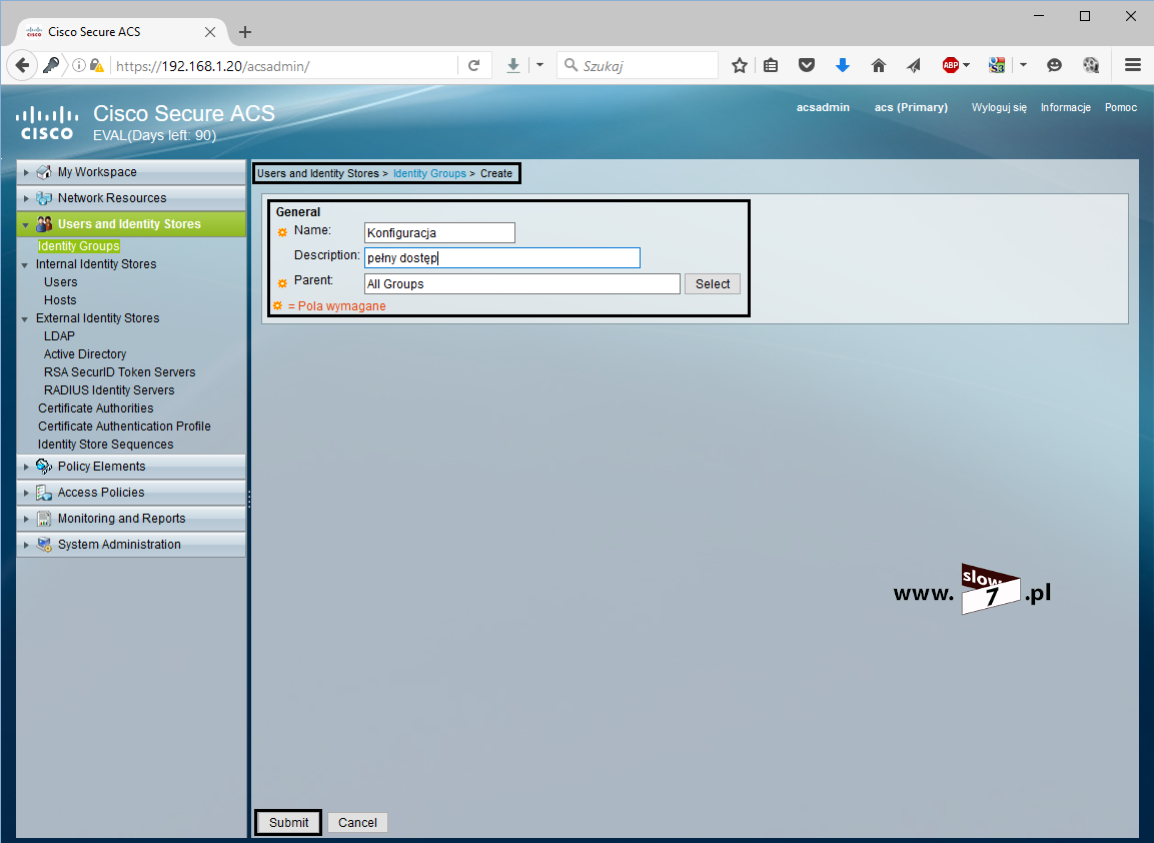This screenshot has height=843, width=1154.
Task: Click the Szukaj search box
Action: [637, 66]
